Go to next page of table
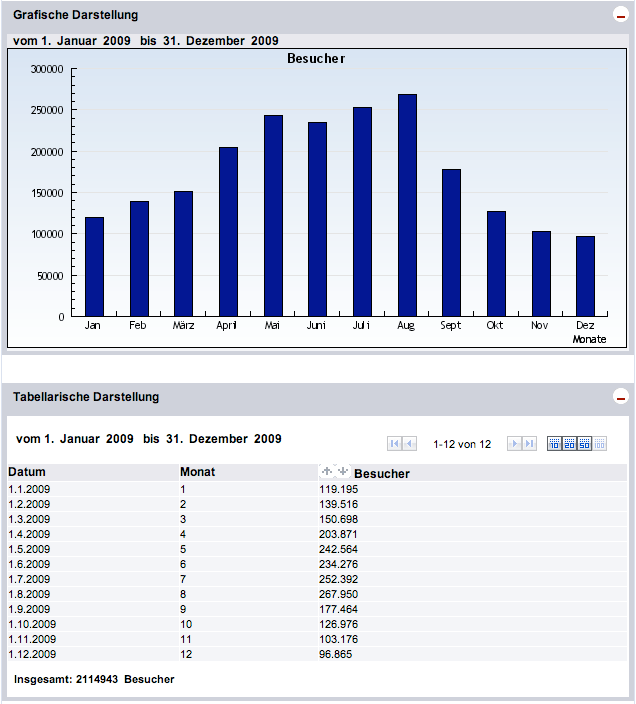636x704 pixels. pos(514,444)
